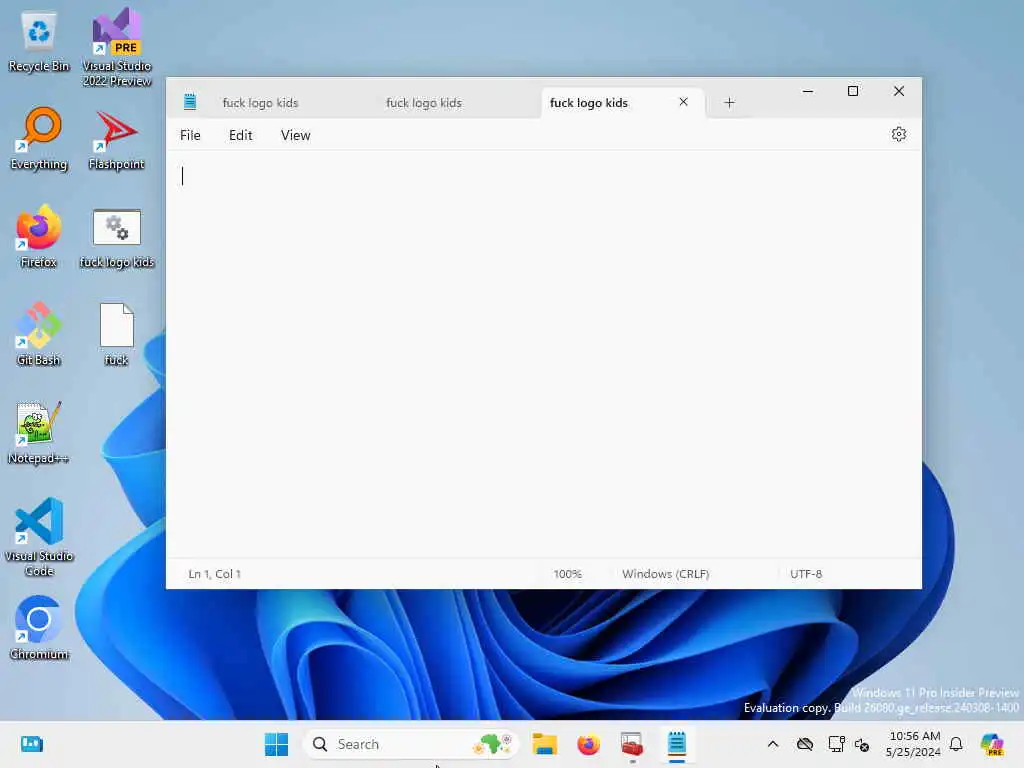Close the Notepad window
Image resolution: width=1024 pixels, height=768 pixels.
tap(899, 91)
